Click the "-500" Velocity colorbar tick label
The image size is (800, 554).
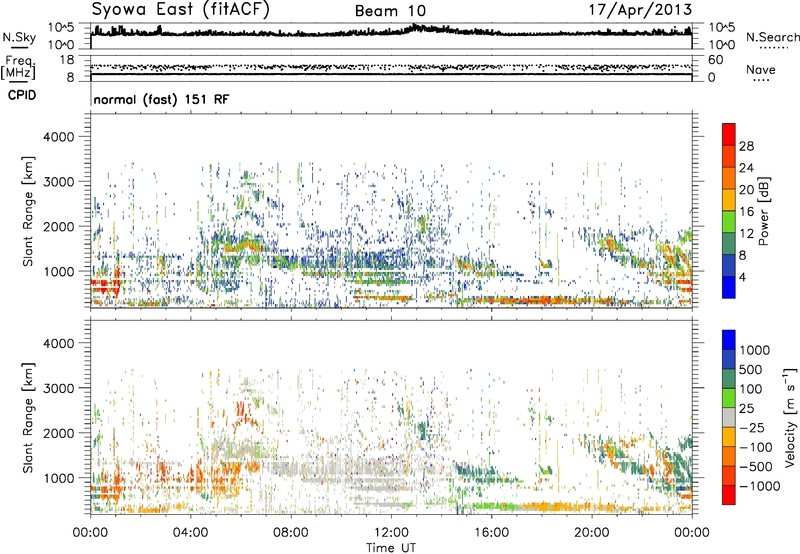[x=756, y=466]
